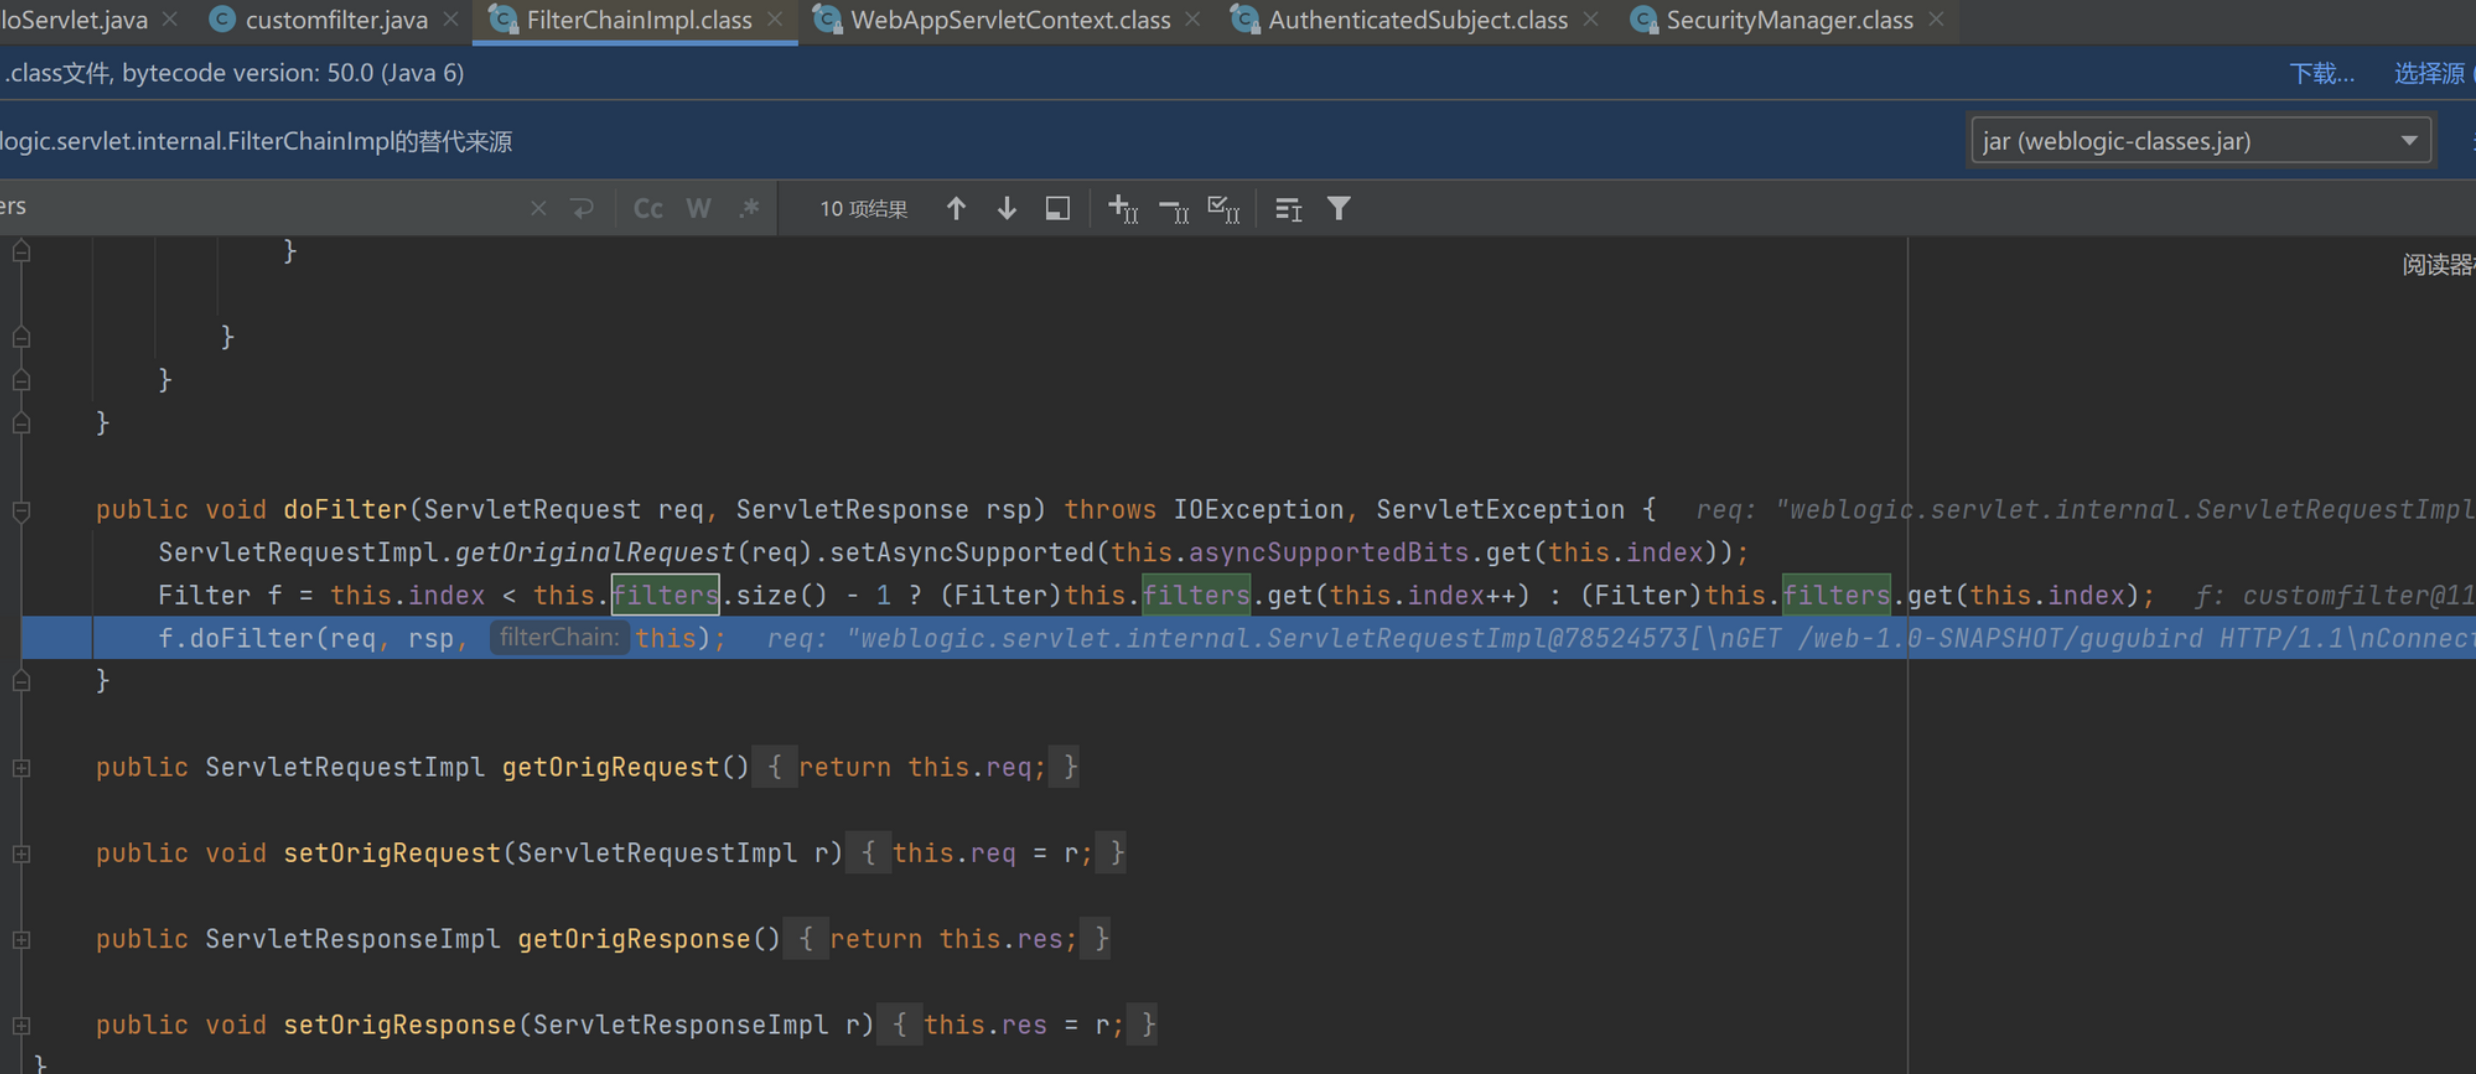
Task: Enable Regex search option
Action: [x=749, y=208]
